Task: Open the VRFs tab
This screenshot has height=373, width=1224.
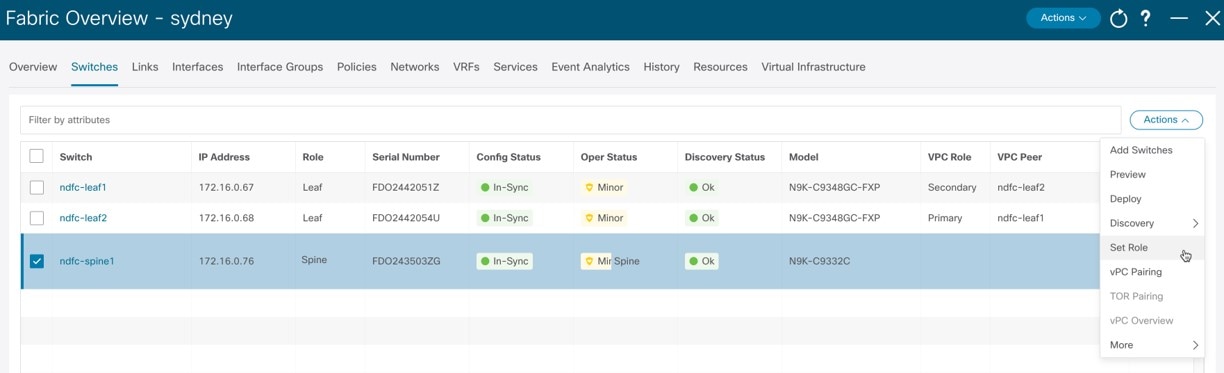Action: coord(466,67)
